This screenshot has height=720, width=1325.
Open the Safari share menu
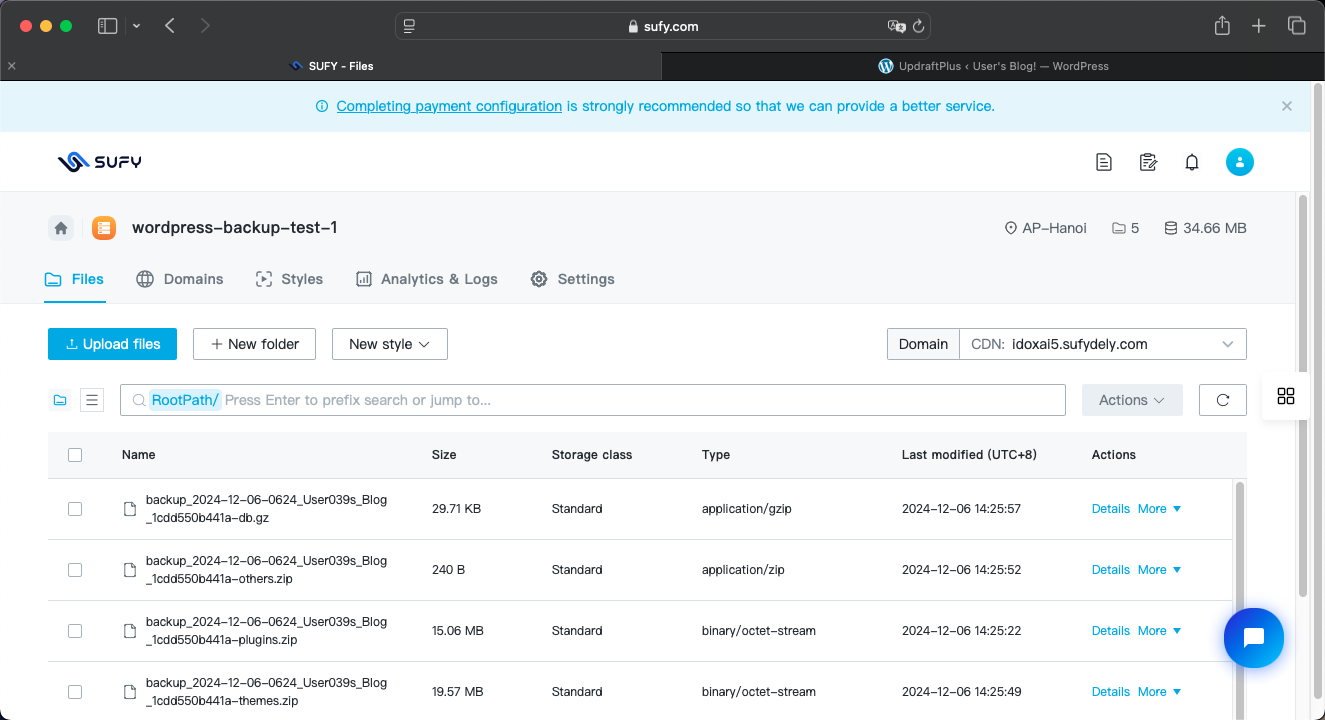coord(1222,26)
